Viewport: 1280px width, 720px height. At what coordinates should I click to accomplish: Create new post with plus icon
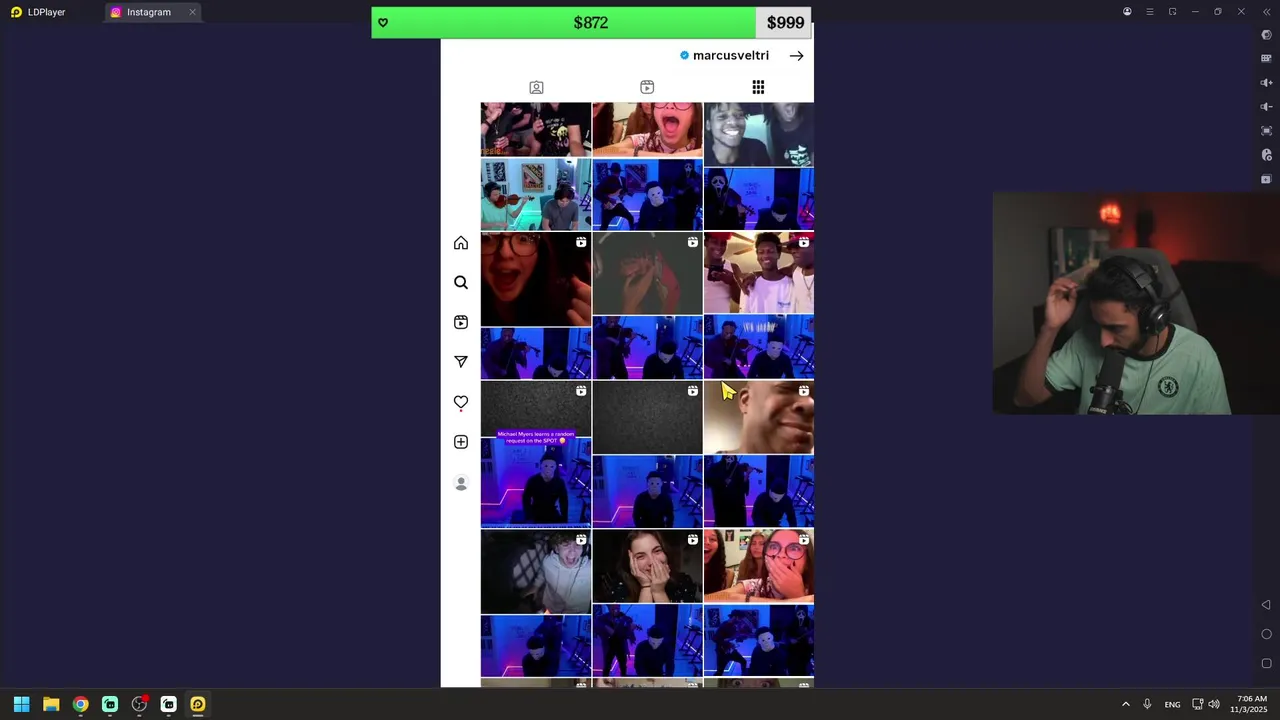(461, 442)
